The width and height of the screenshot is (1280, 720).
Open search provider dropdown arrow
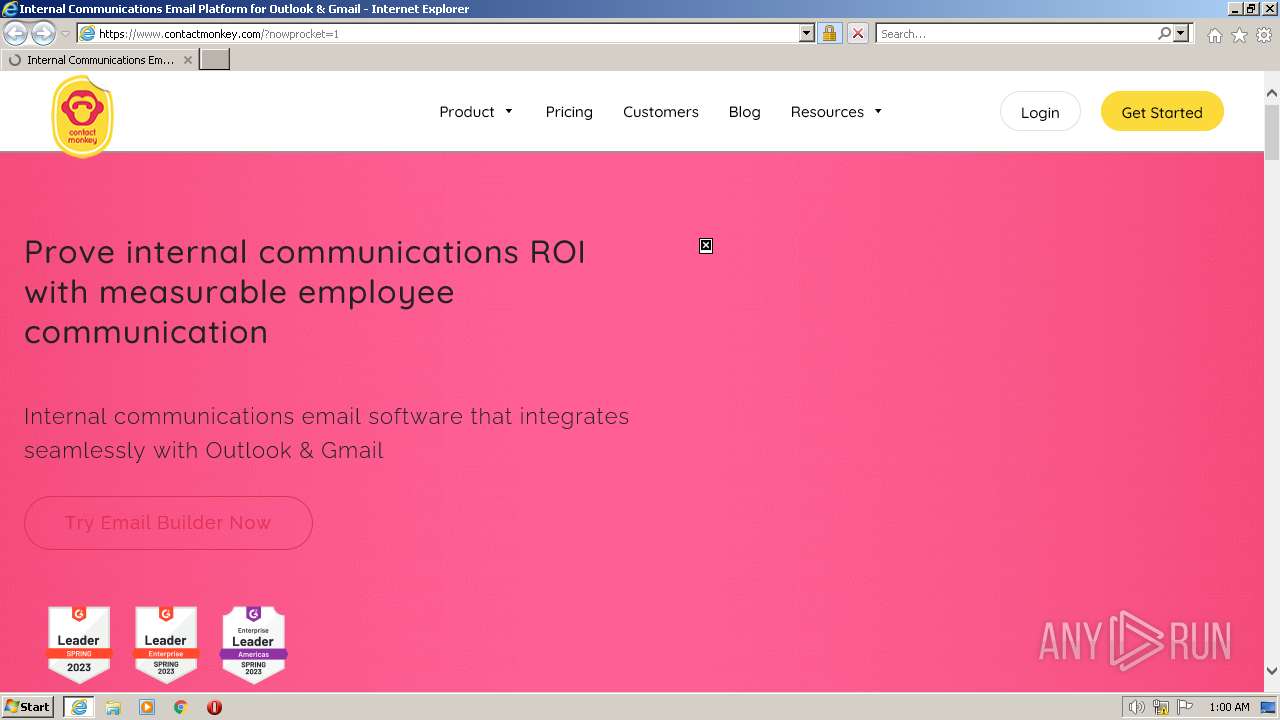1181,33
